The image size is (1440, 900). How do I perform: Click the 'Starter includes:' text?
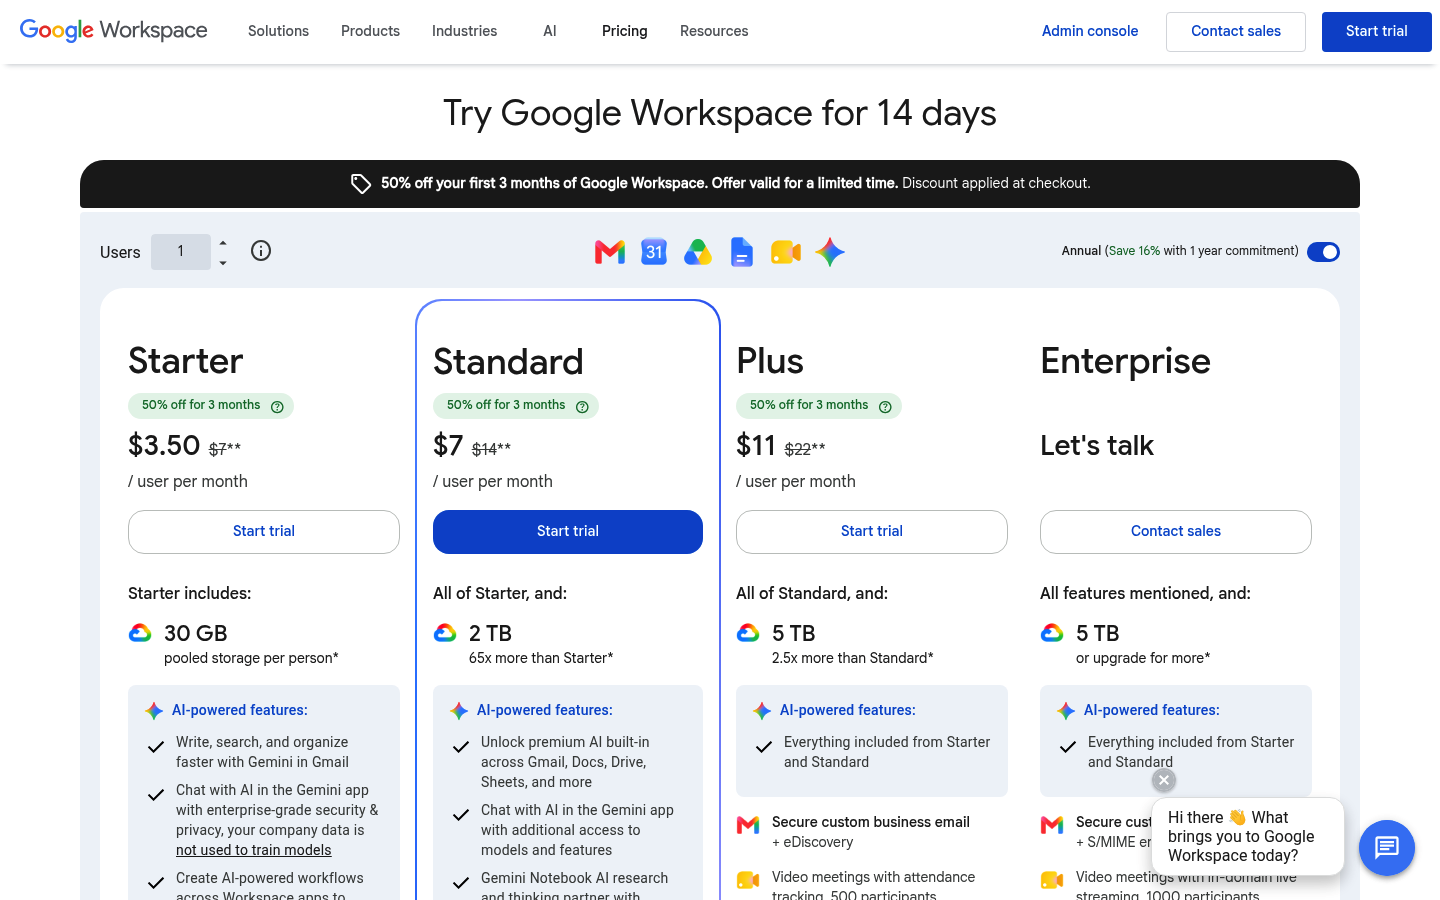(x=190, y=593)
